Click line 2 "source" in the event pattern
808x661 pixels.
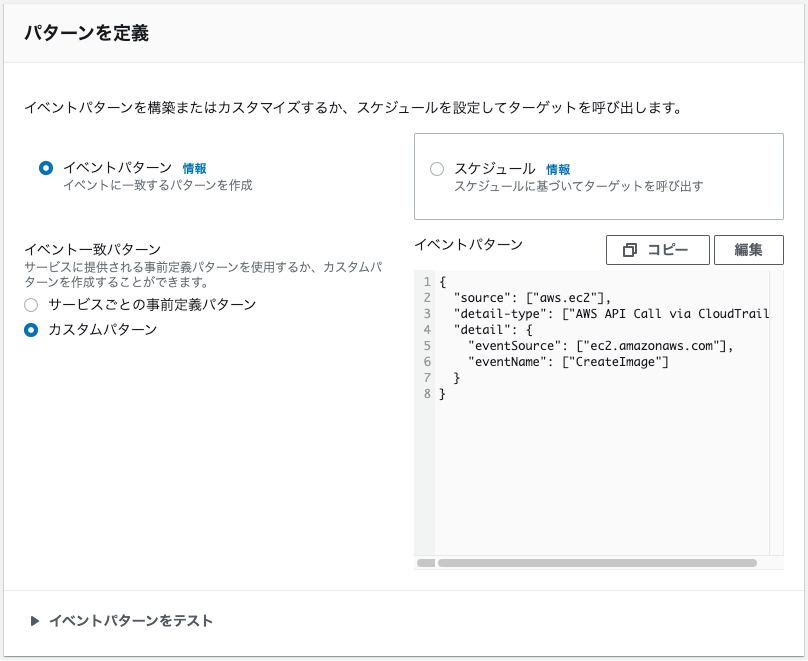click(532, 298)
